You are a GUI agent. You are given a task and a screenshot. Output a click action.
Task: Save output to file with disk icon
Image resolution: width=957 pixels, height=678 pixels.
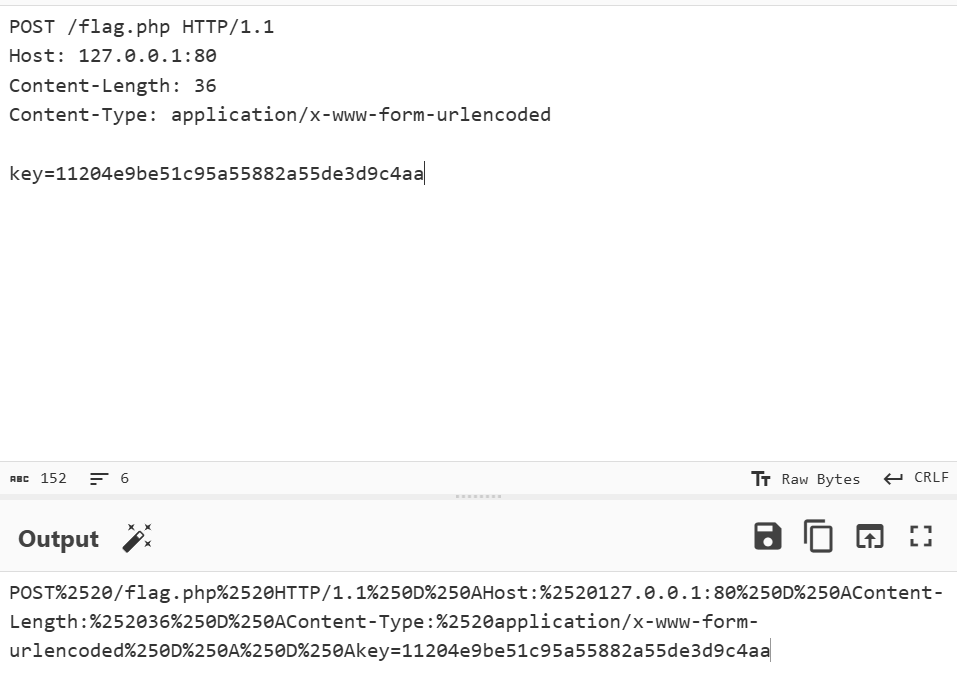click(767, 537)
